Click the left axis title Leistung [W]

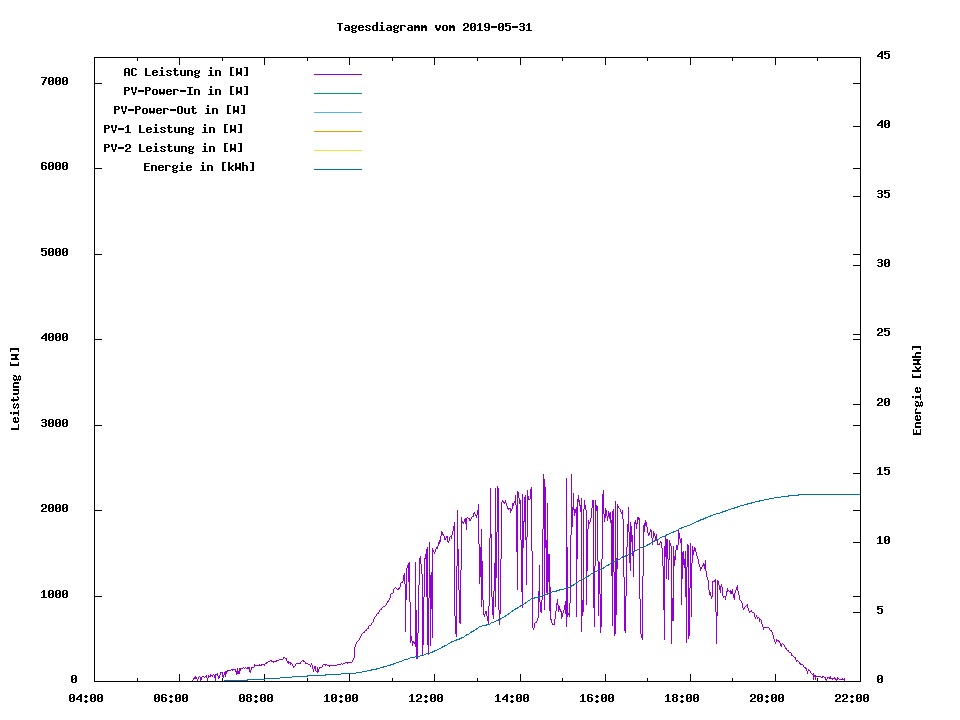[x=15, y=389]
